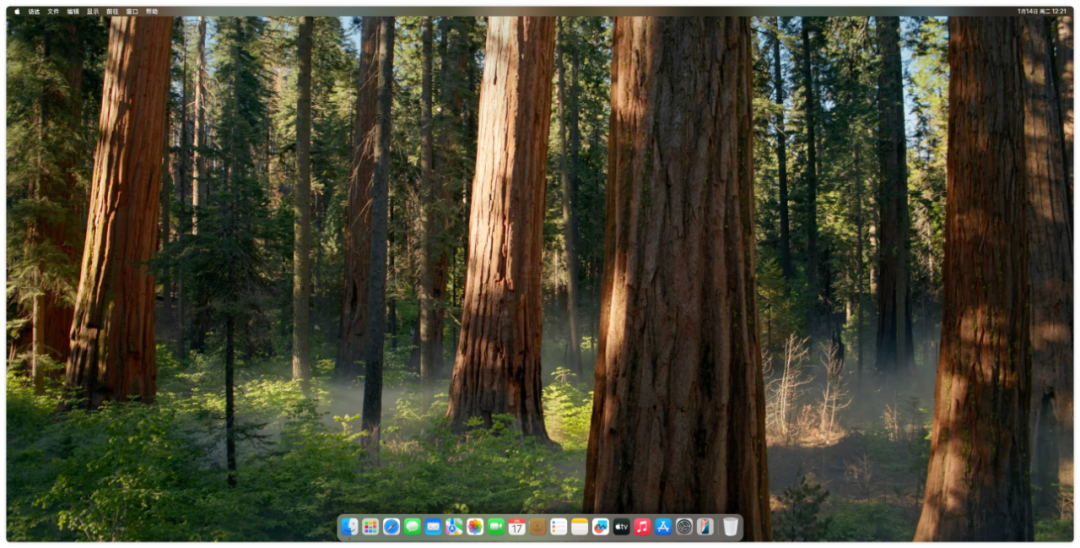Launch Maps from the Dock

point(454,526)
